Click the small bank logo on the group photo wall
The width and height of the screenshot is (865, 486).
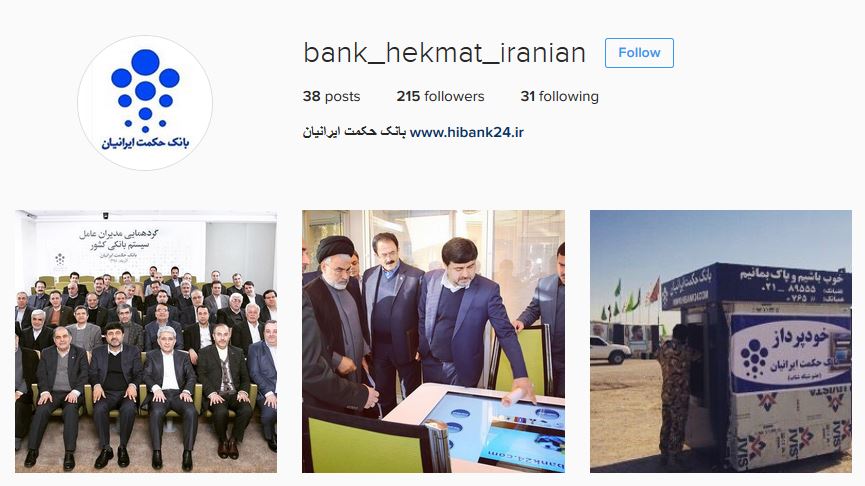tap(60, 259)
